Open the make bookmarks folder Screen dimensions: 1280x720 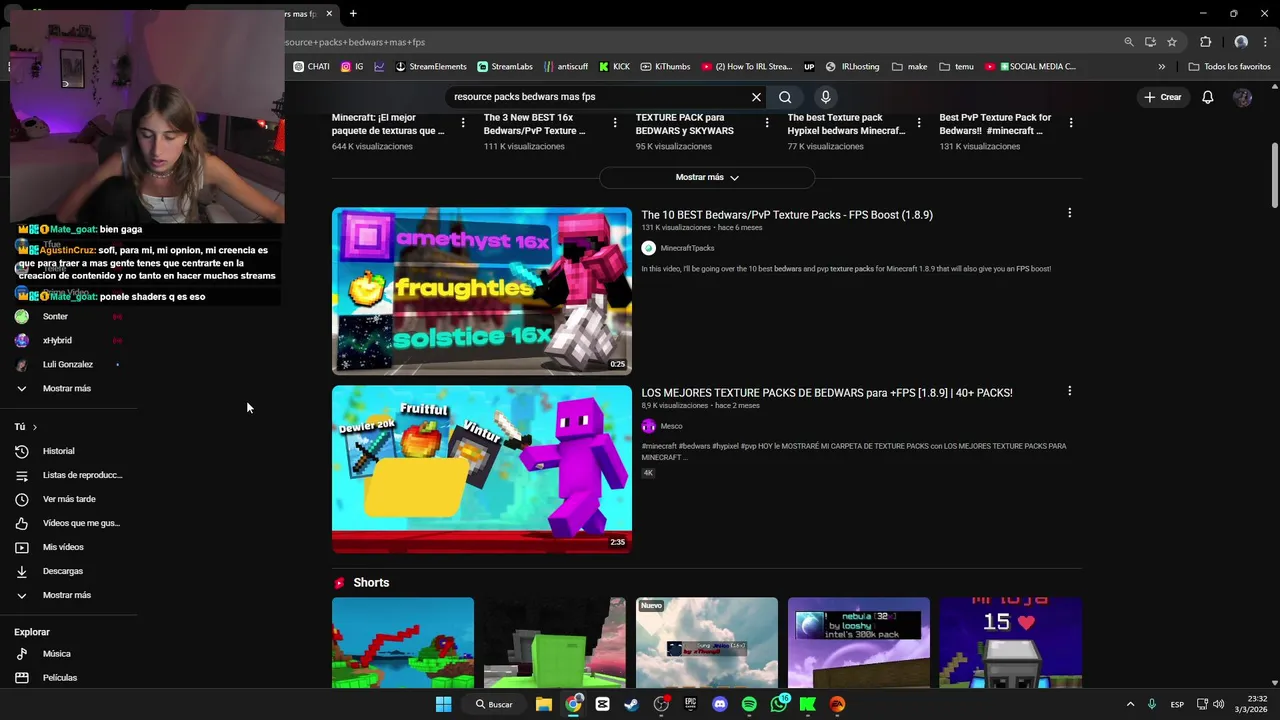[x=910, y=67]
